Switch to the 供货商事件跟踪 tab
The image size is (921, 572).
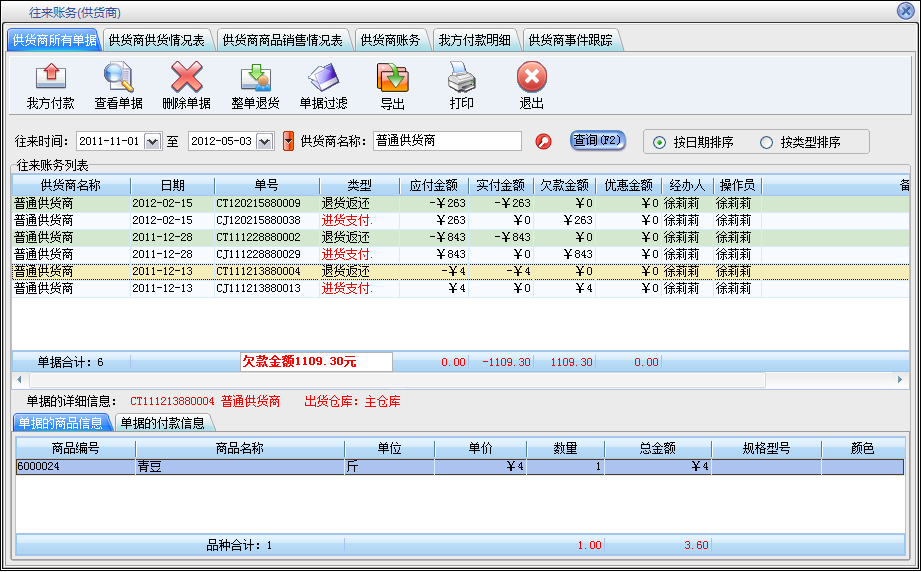point(572,40)
